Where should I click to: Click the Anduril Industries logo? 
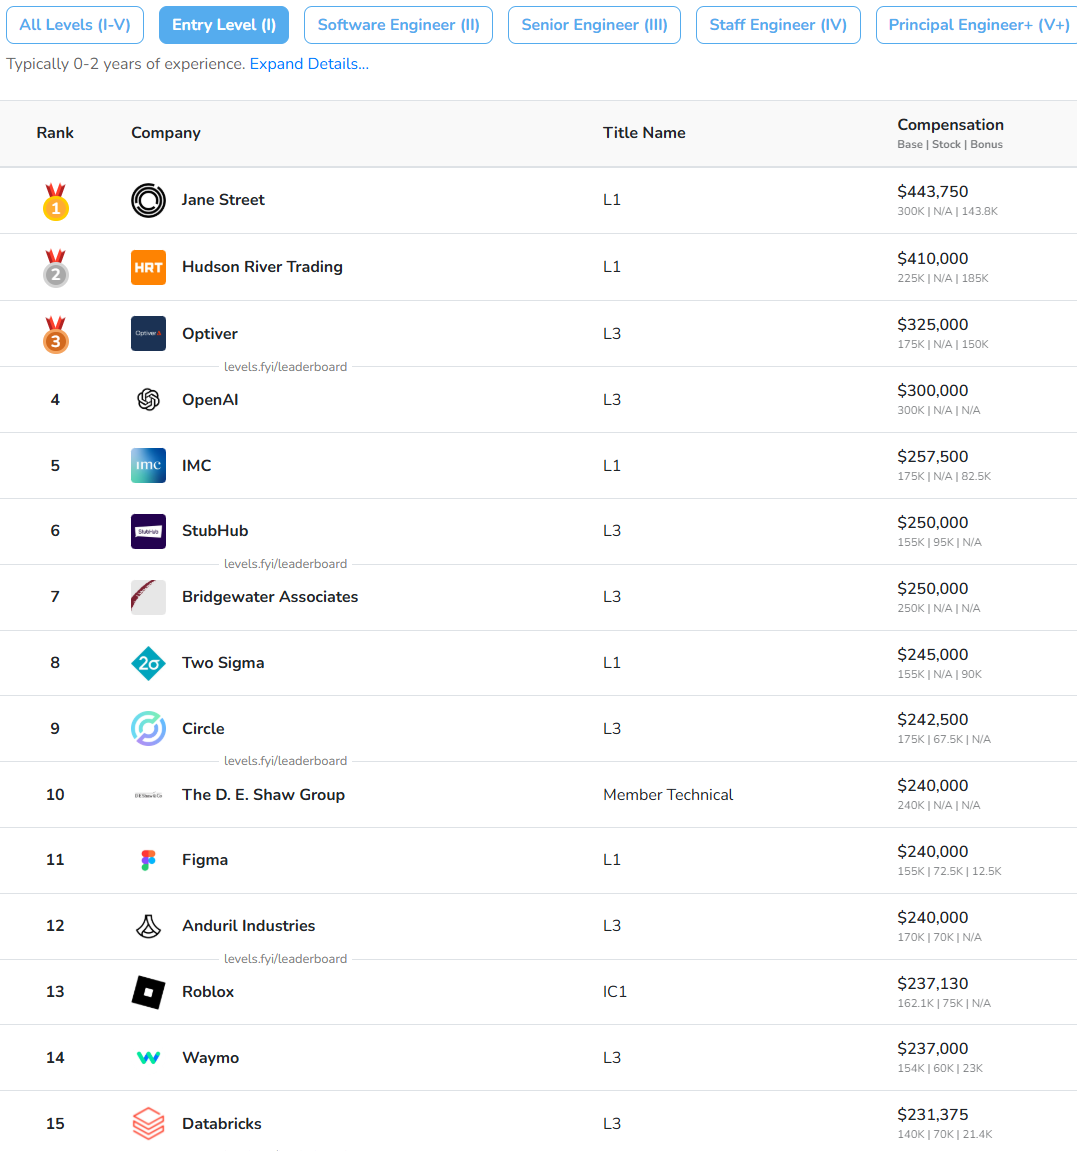[148, 926]
